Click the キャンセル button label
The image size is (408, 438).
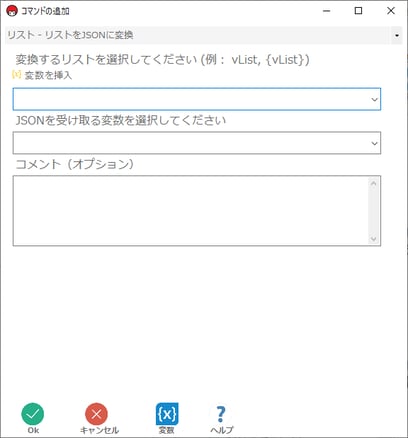[x=99, y=430]
